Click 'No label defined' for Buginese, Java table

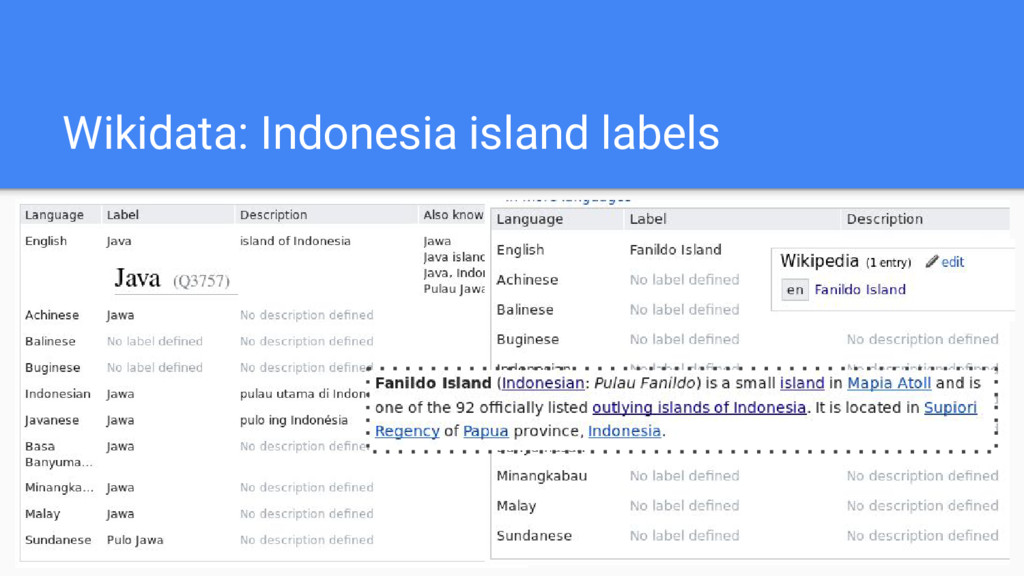(x=155, y=368)
